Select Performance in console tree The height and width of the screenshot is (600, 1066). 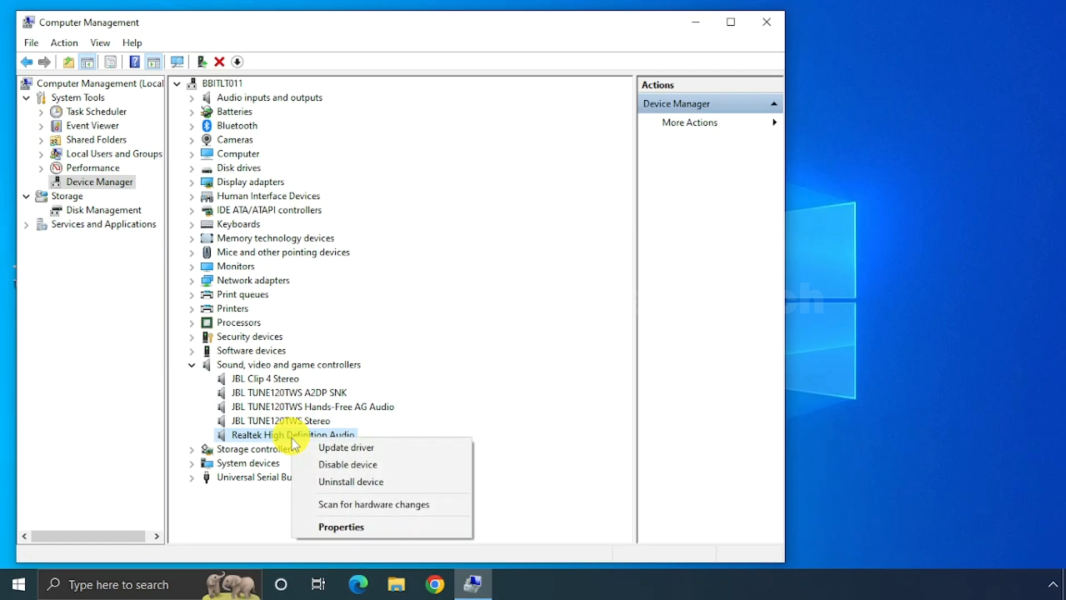(92, 168)
